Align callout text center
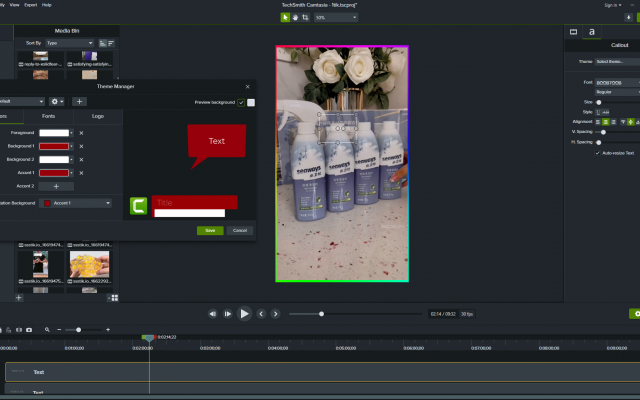640x400 pixels. tap(606, 122)
